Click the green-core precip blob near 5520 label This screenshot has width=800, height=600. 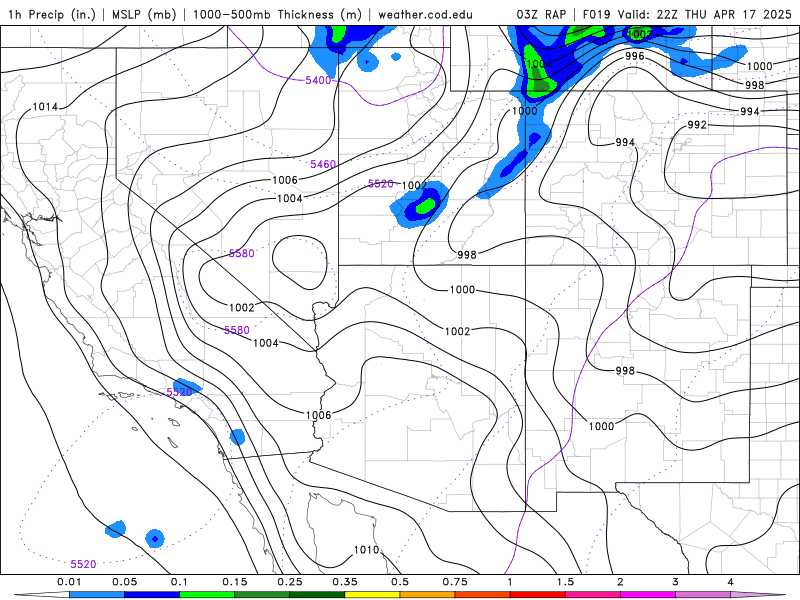[x=419, y=206]
